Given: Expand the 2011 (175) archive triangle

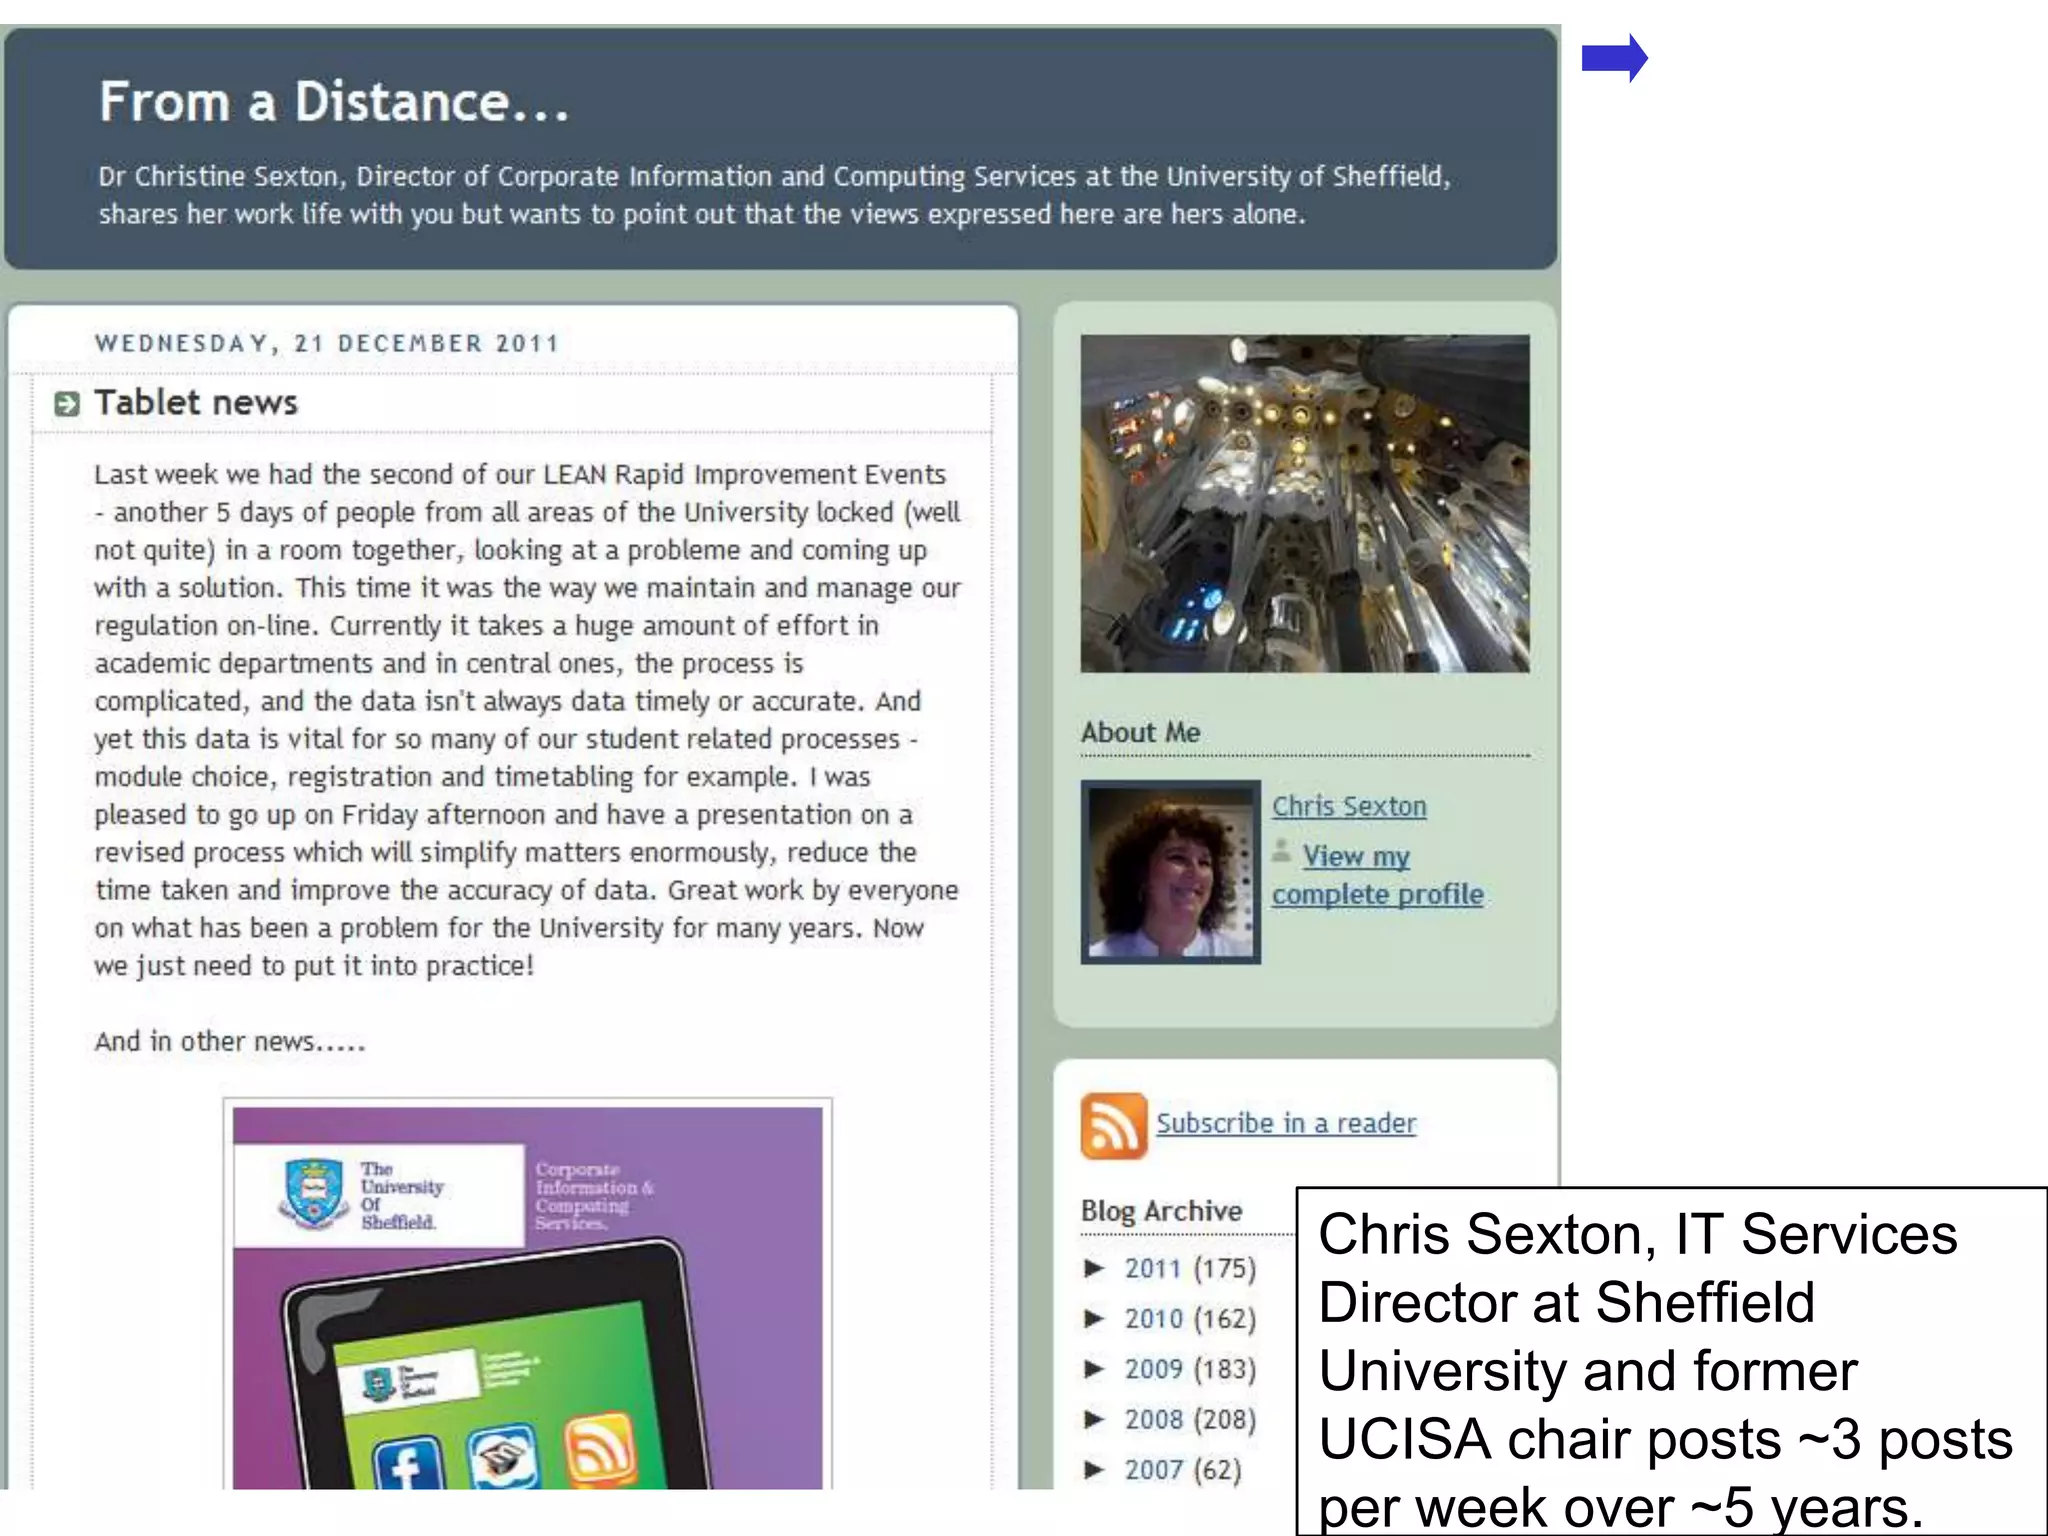Looking at the screenshot, I should coord(1094,1268).
